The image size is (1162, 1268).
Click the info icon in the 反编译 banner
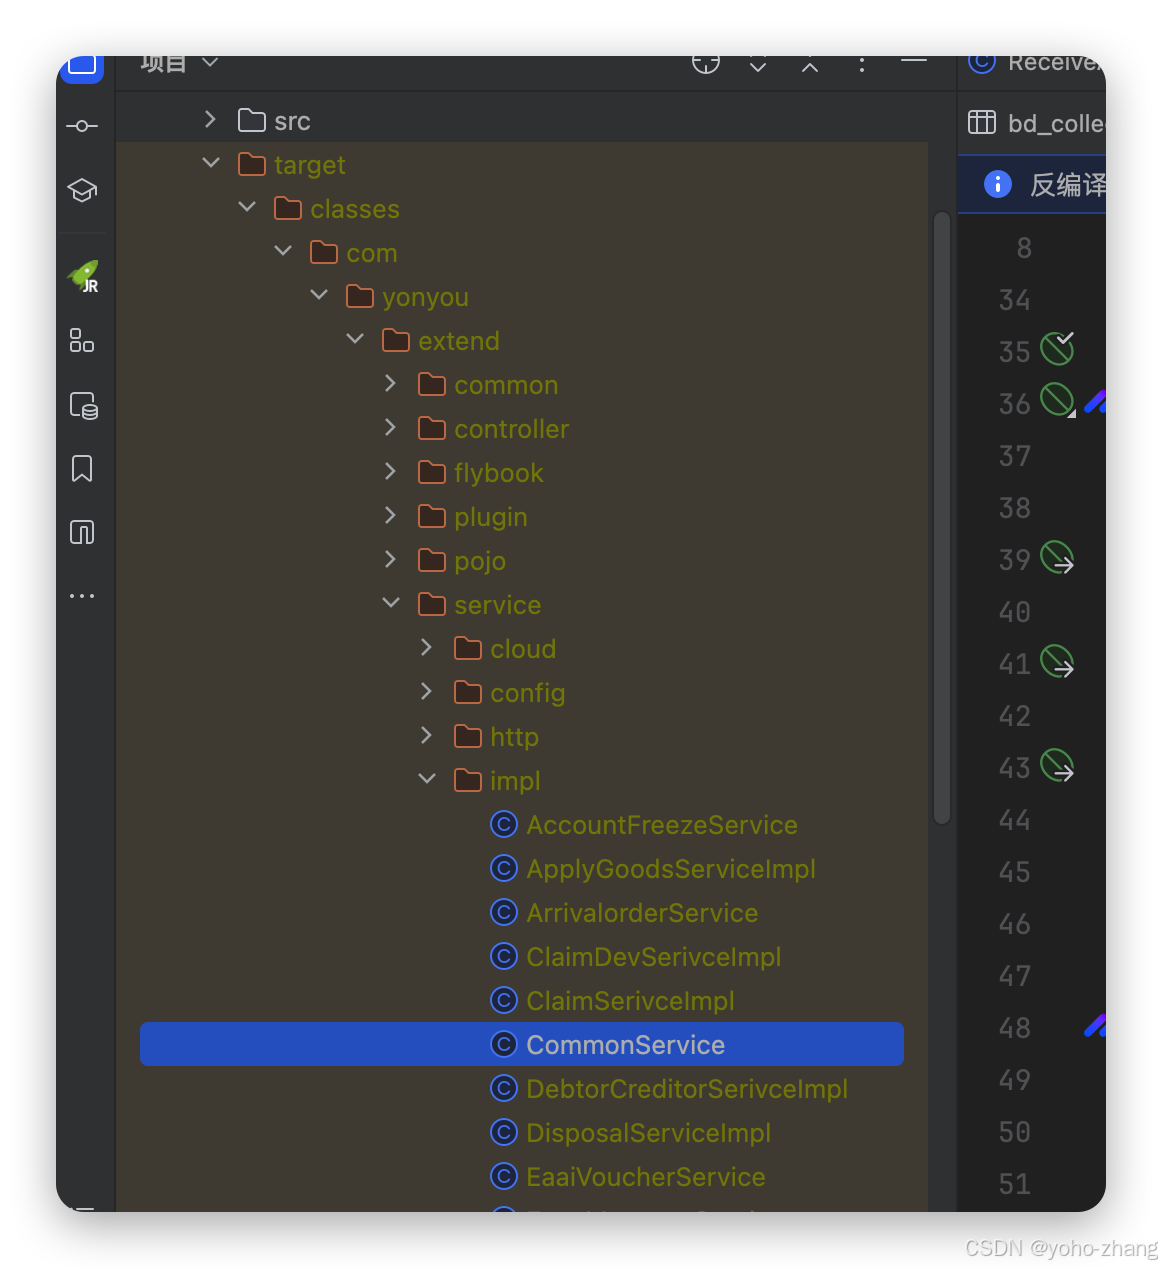[x=996, y=184]
